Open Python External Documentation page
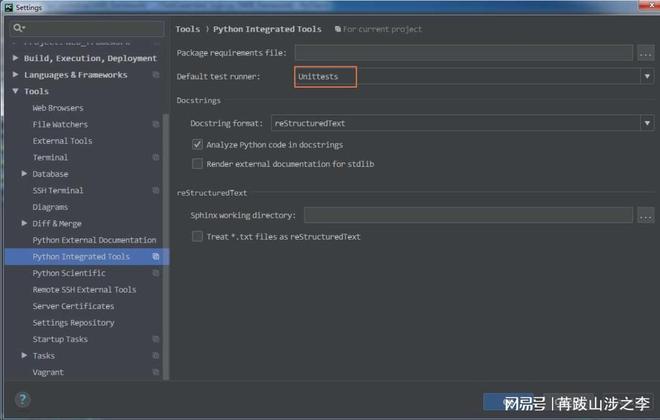The height and width of the screenshot is (420, 660). (x=94, y=240)
